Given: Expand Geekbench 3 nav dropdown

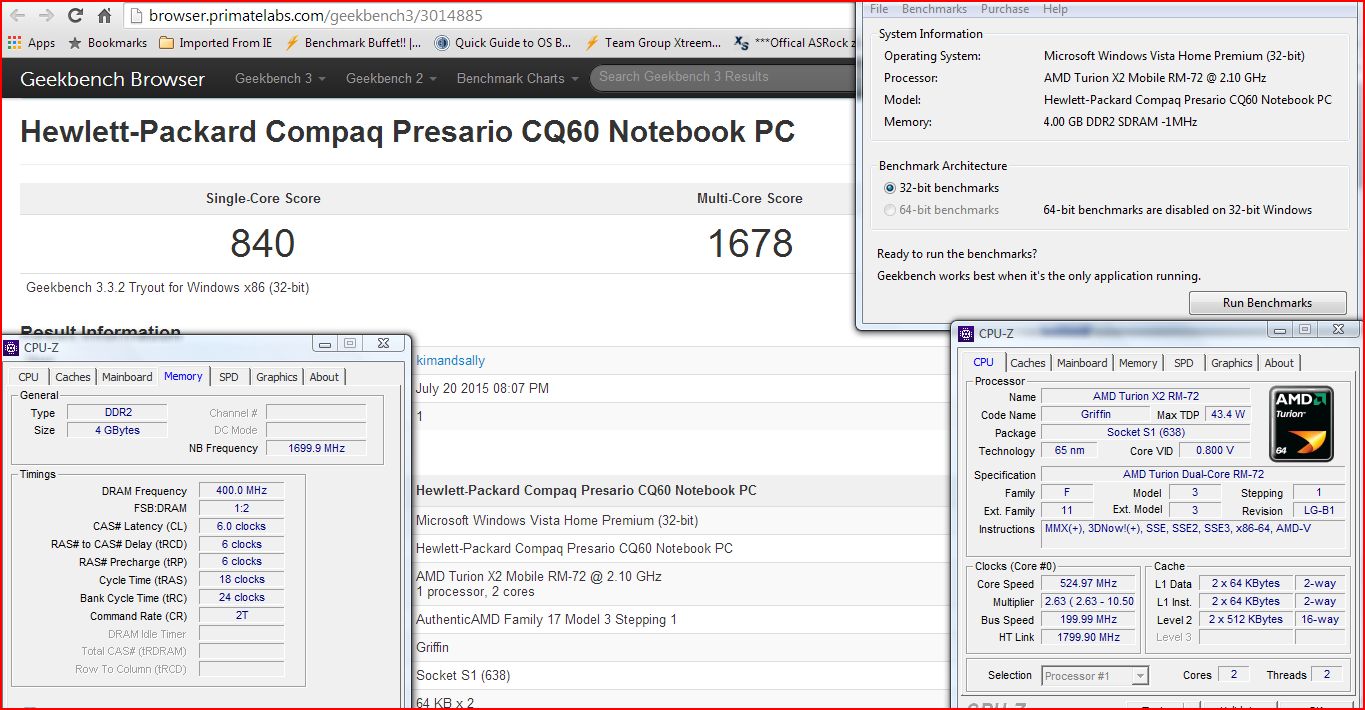Looking at the screenshot, I should coord(280,78).
